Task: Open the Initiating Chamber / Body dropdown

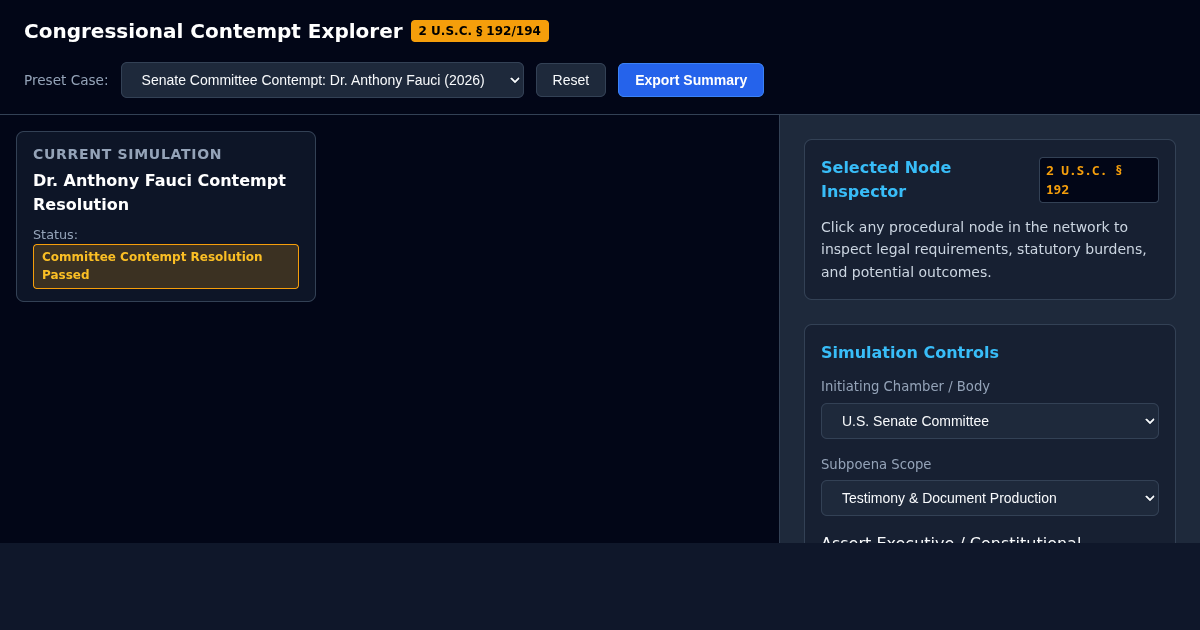Action: coord(990,421)
